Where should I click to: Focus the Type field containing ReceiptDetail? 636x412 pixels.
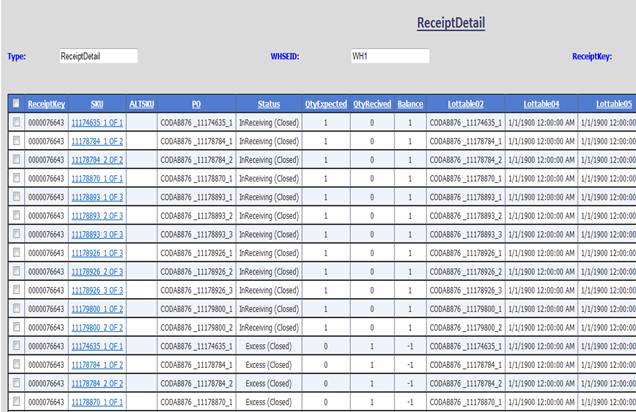99,56
